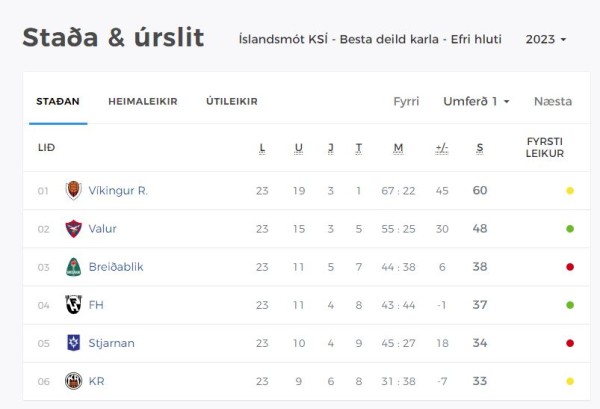Open the 2023 season dropdown
The height and width of the screenshot is (409, 600).
pyautogui.click(x=546, y=39)
